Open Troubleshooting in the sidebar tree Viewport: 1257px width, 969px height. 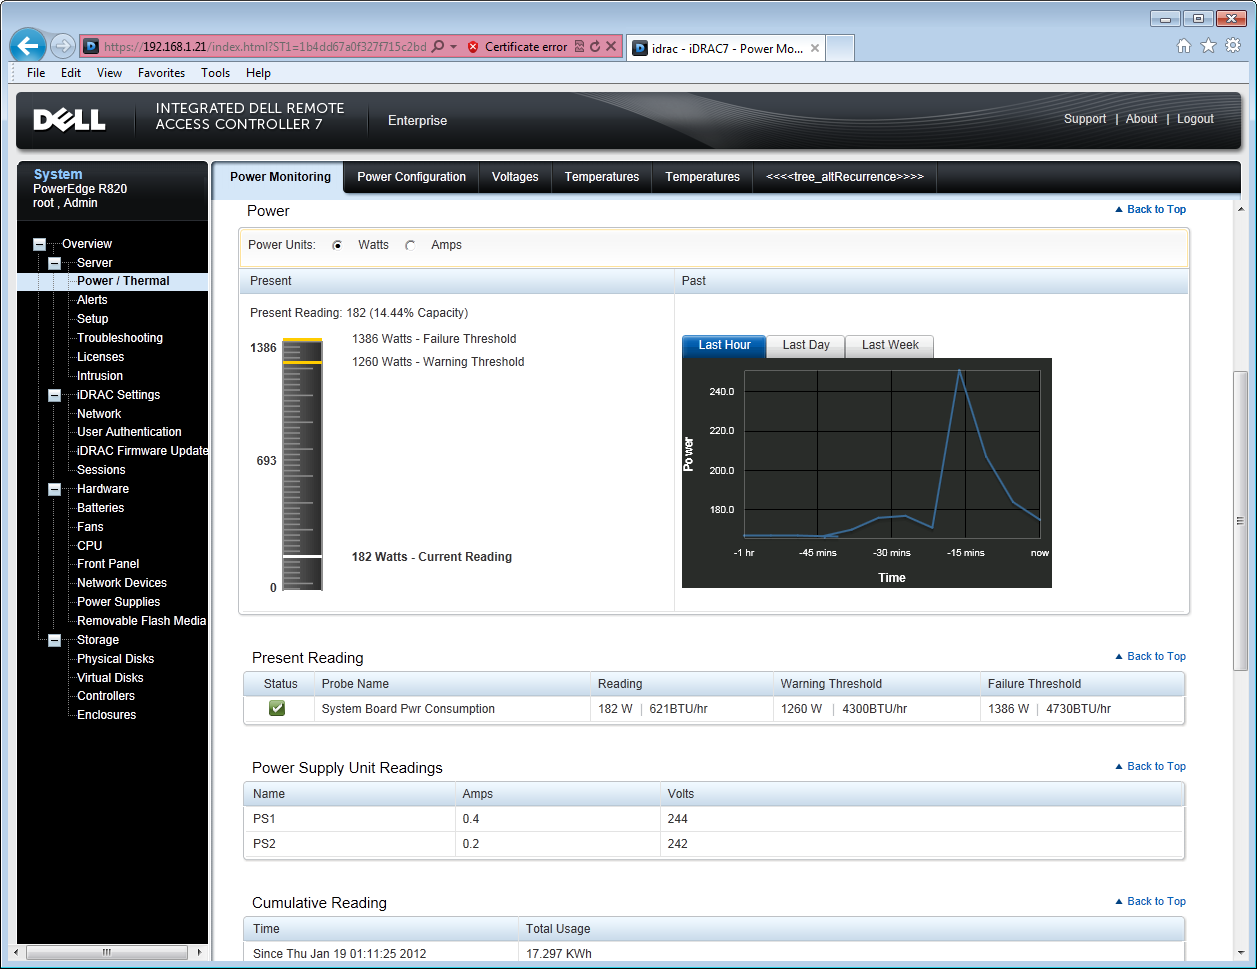(120, 338)
